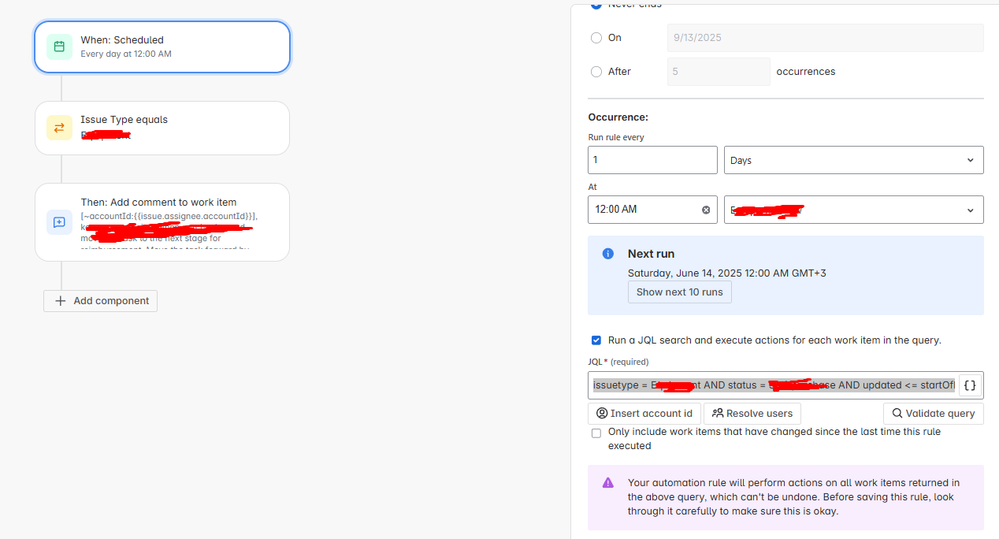Viewport: 999px width, 539px height.
Task: Click the smart values braces icon
Action: pyautogui.click(x=970, y=385)
